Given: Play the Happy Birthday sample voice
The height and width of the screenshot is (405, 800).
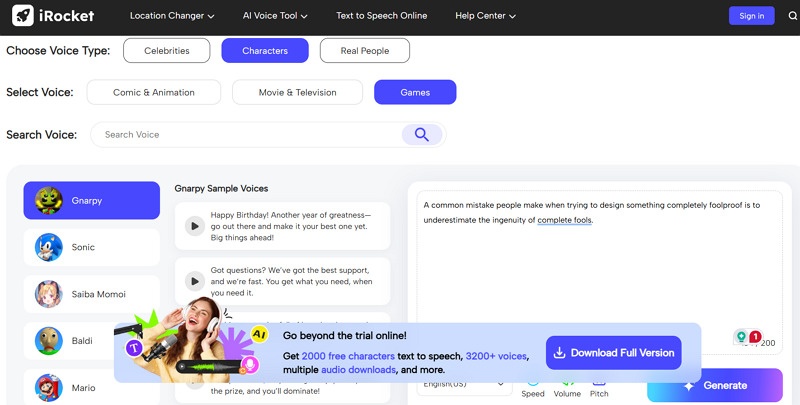Looking at the screenshot, I should [194, 226].
